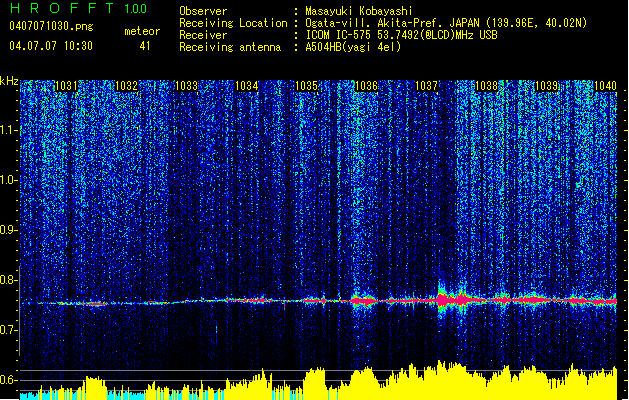Viewport: 629px width, 400px height.
Task: Click the kHz axis unit label
Action: click(x=9, y=82)
